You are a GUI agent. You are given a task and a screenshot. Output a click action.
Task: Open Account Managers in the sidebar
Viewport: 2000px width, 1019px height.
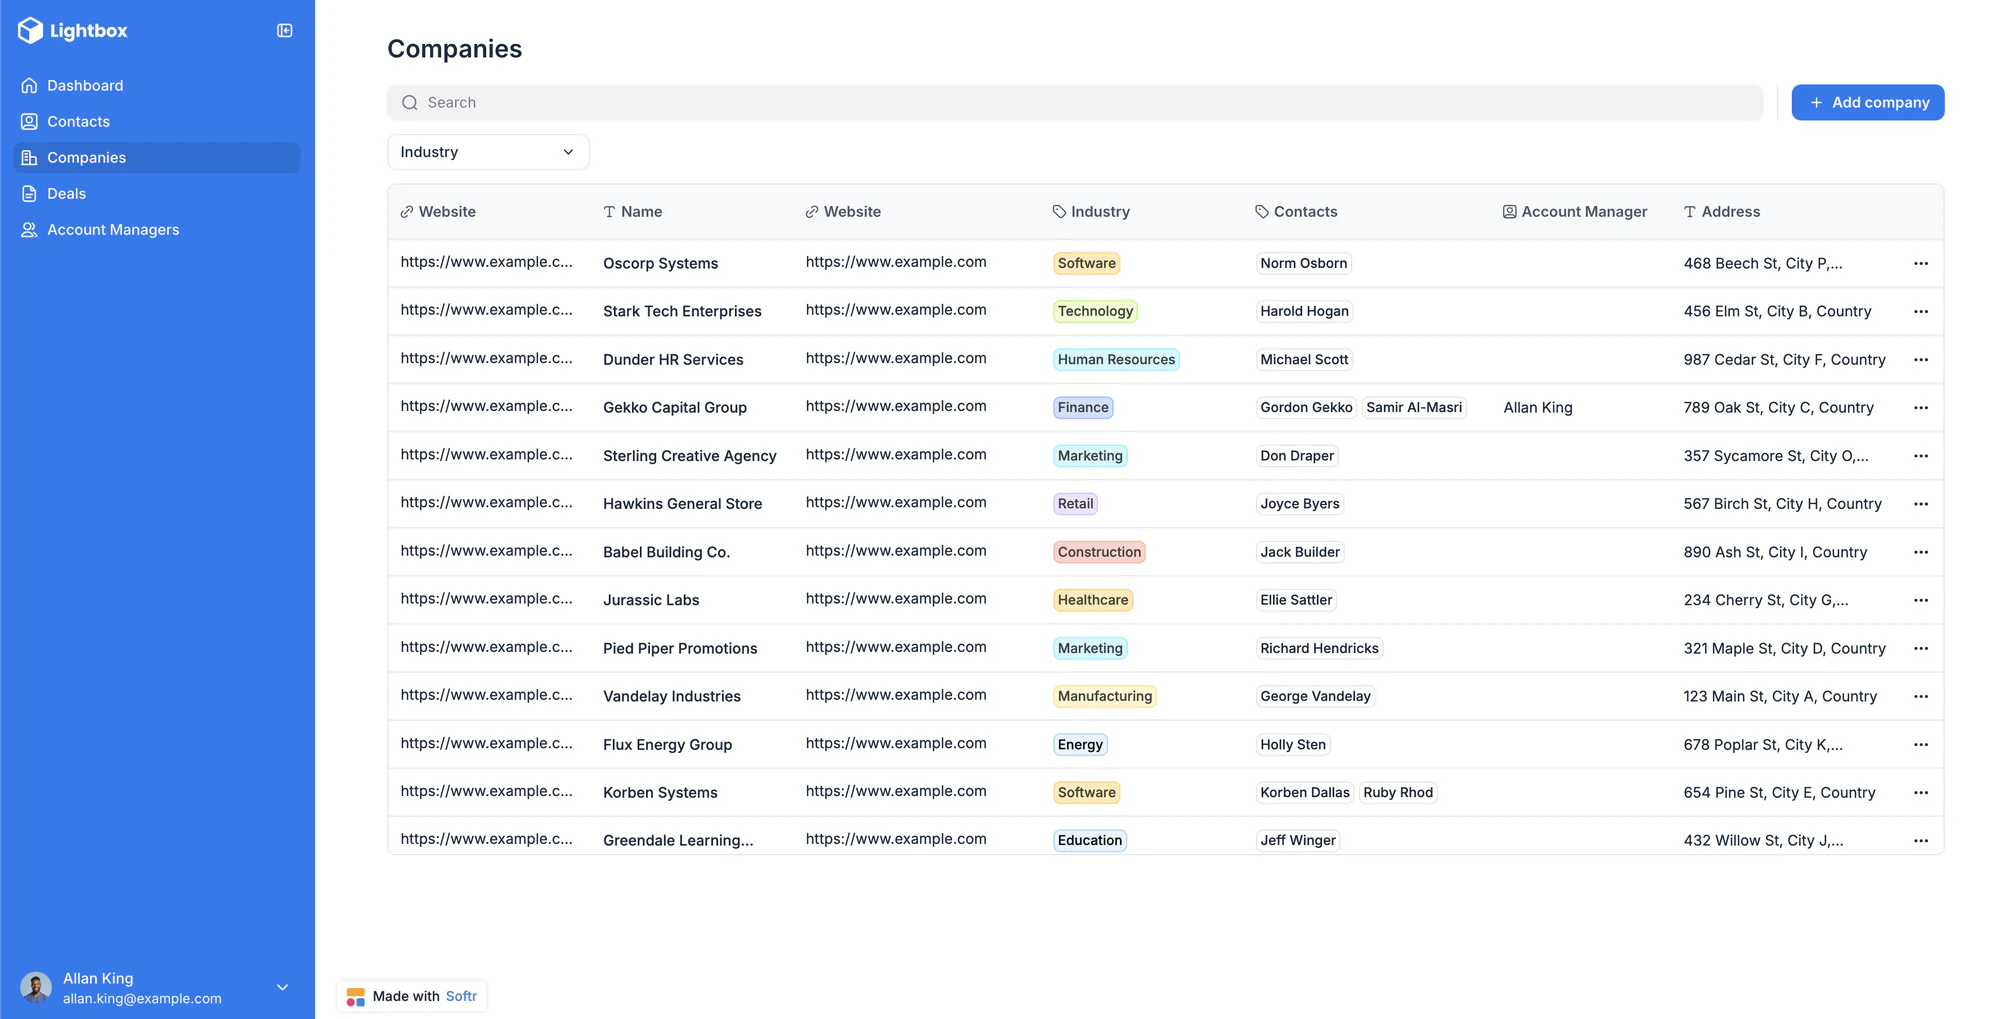tap(157, 229)
